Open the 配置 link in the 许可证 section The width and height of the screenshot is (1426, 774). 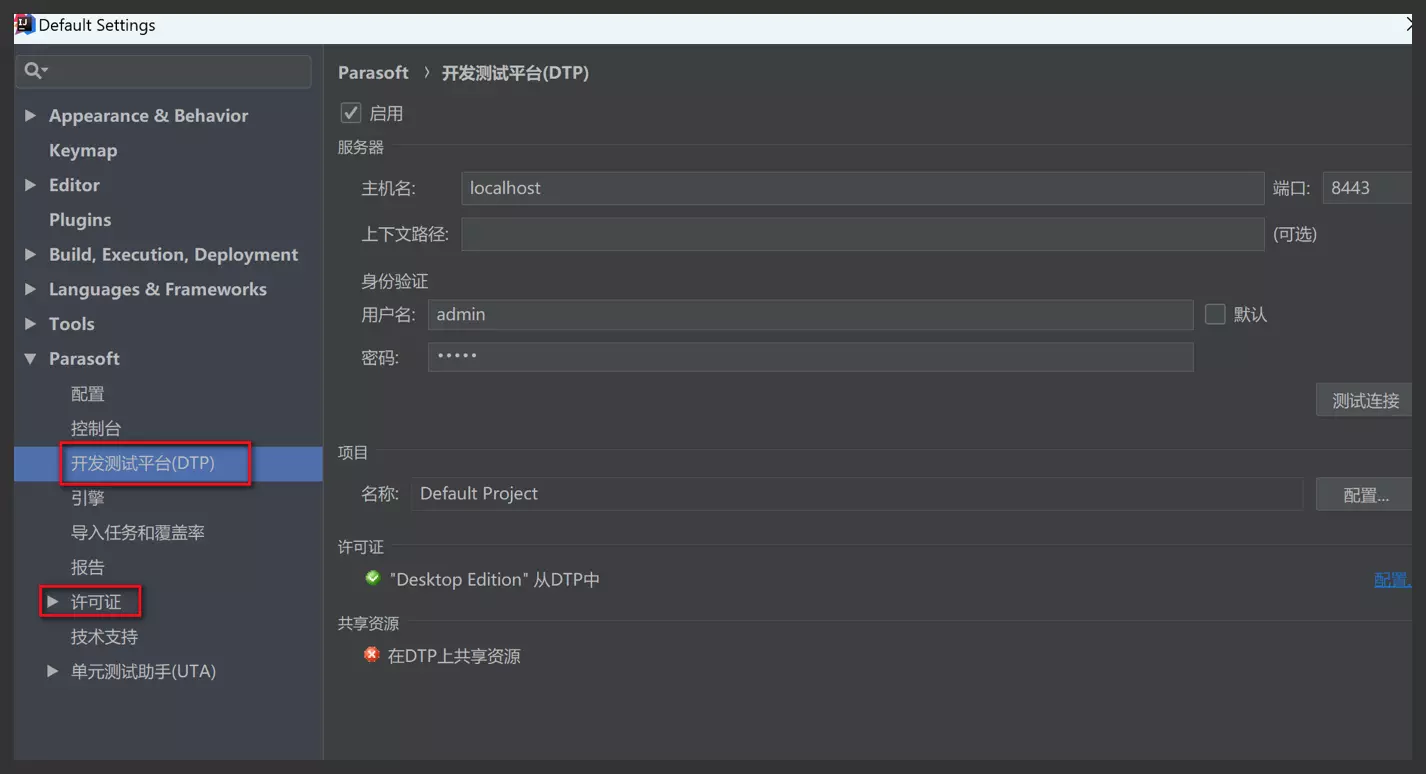(x=1392, y=579)
